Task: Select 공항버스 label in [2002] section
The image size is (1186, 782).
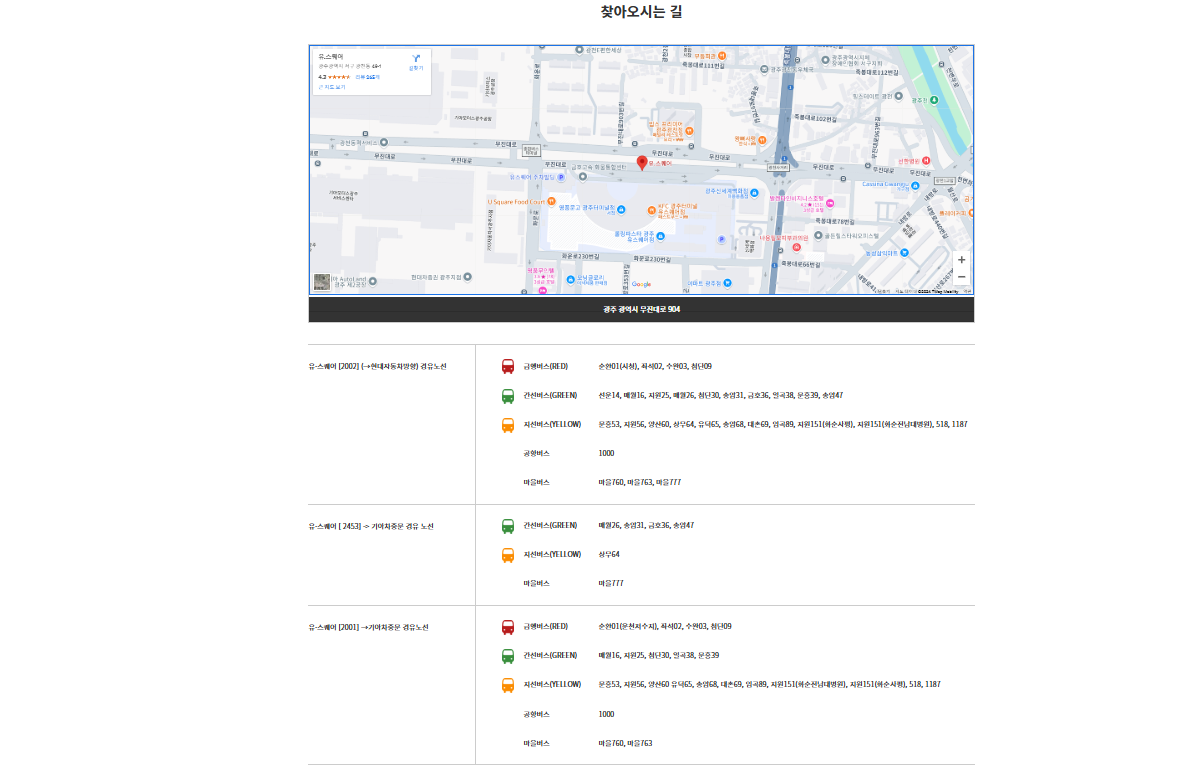Action: (536, 454)
